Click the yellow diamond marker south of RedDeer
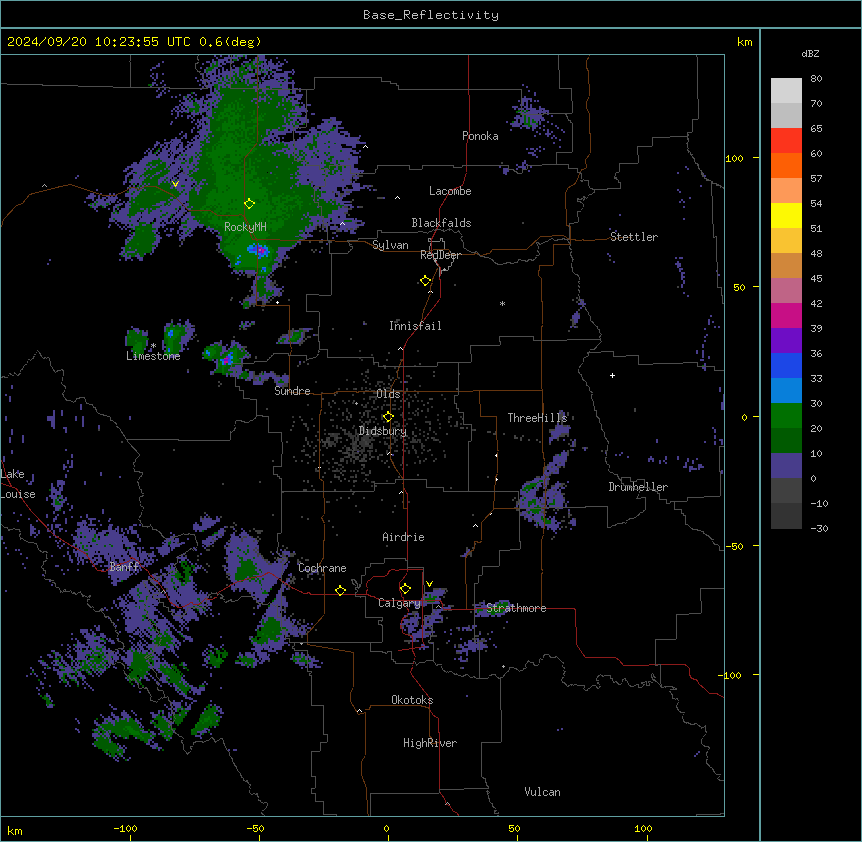Viewport: 862px width, 842px height. click(425, 281)
